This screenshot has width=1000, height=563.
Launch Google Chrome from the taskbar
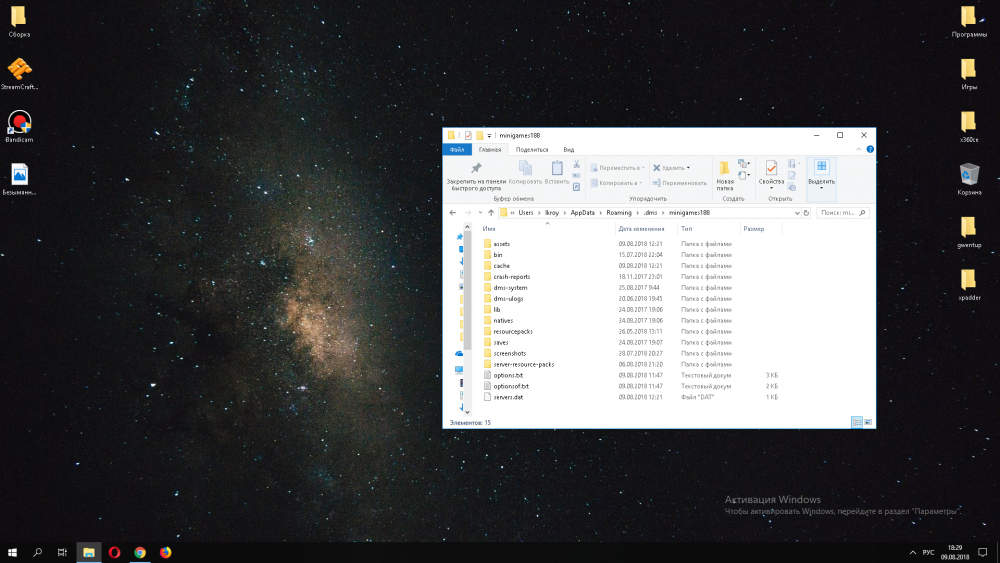tap(140, 552)
